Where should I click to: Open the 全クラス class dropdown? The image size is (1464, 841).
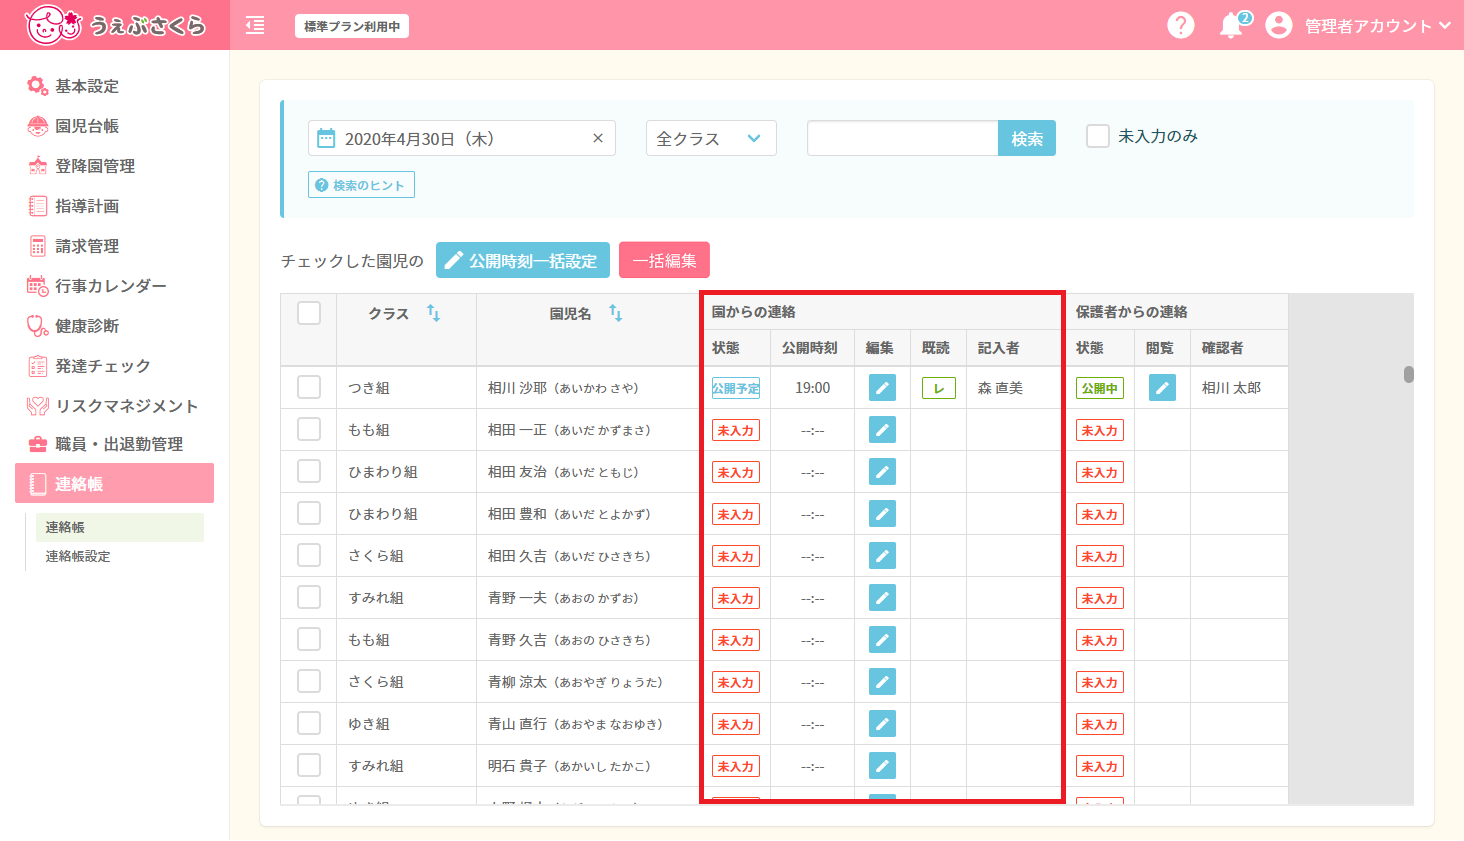pyautogui.click(x=711, y=138)
